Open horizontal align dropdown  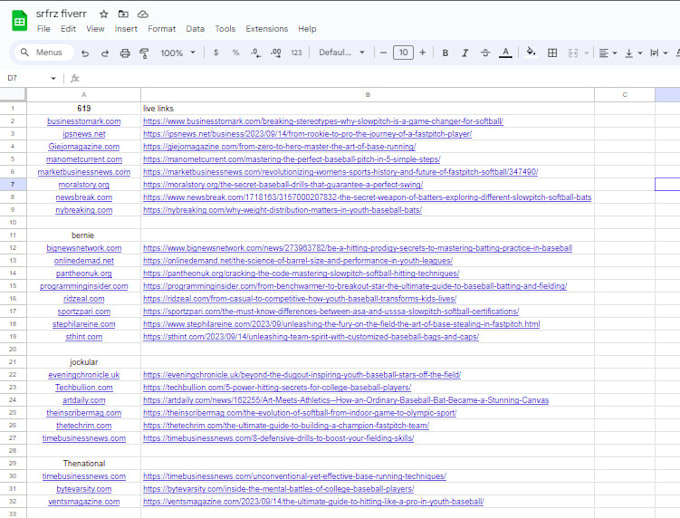tap(608, 53)
